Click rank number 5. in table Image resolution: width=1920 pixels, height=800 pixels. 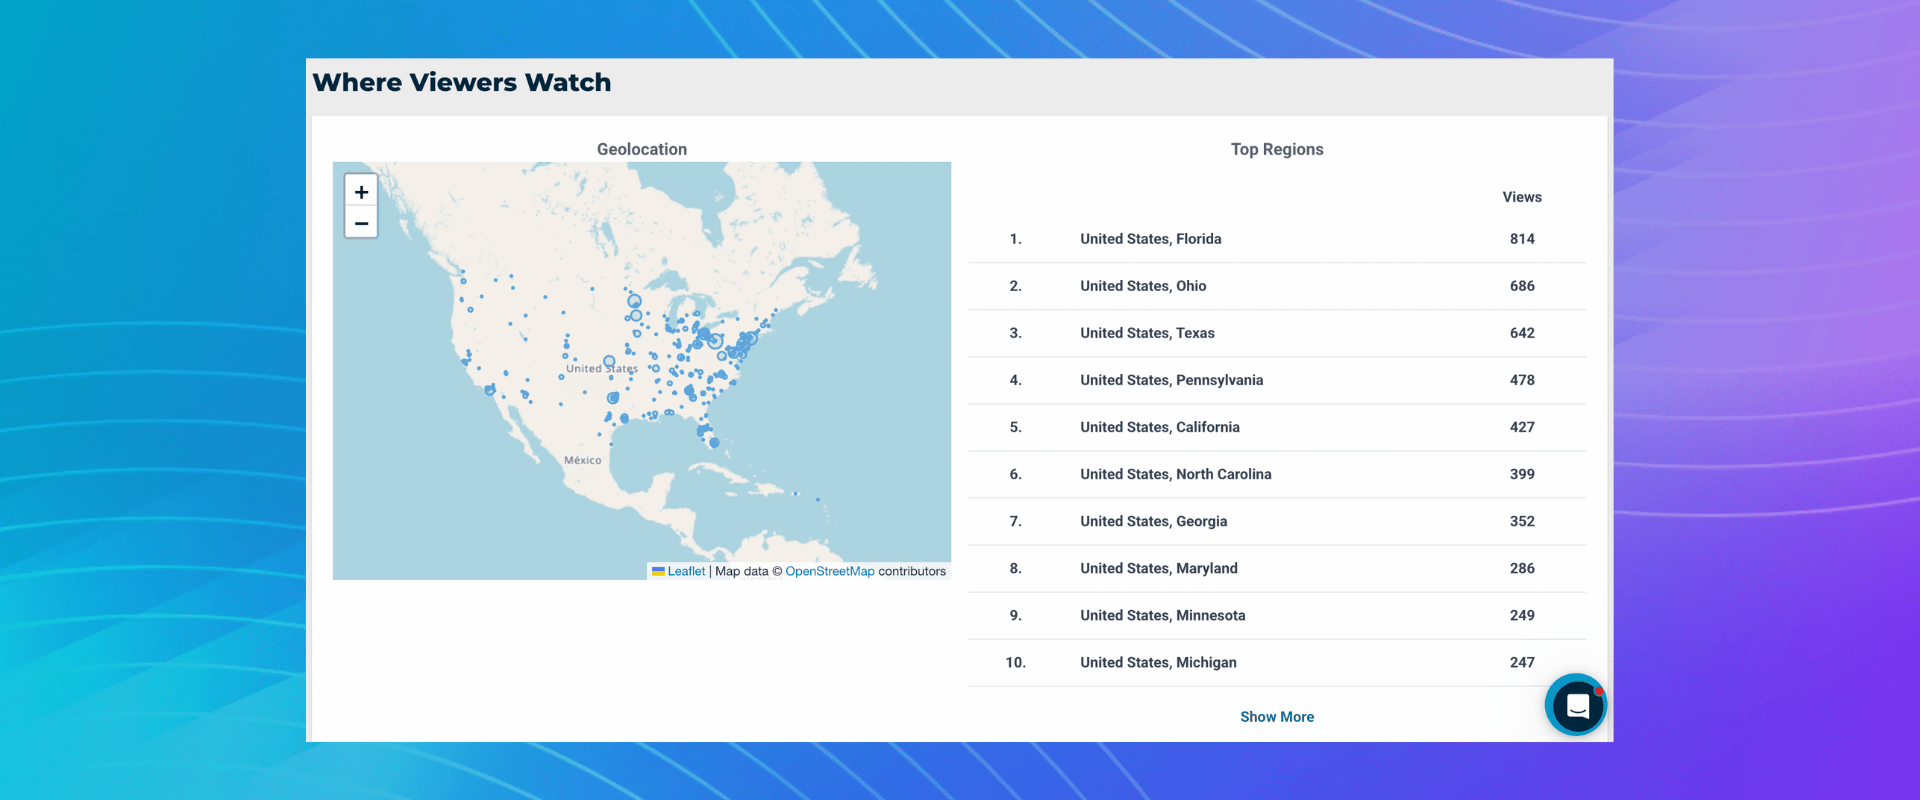coord(1015,427)
